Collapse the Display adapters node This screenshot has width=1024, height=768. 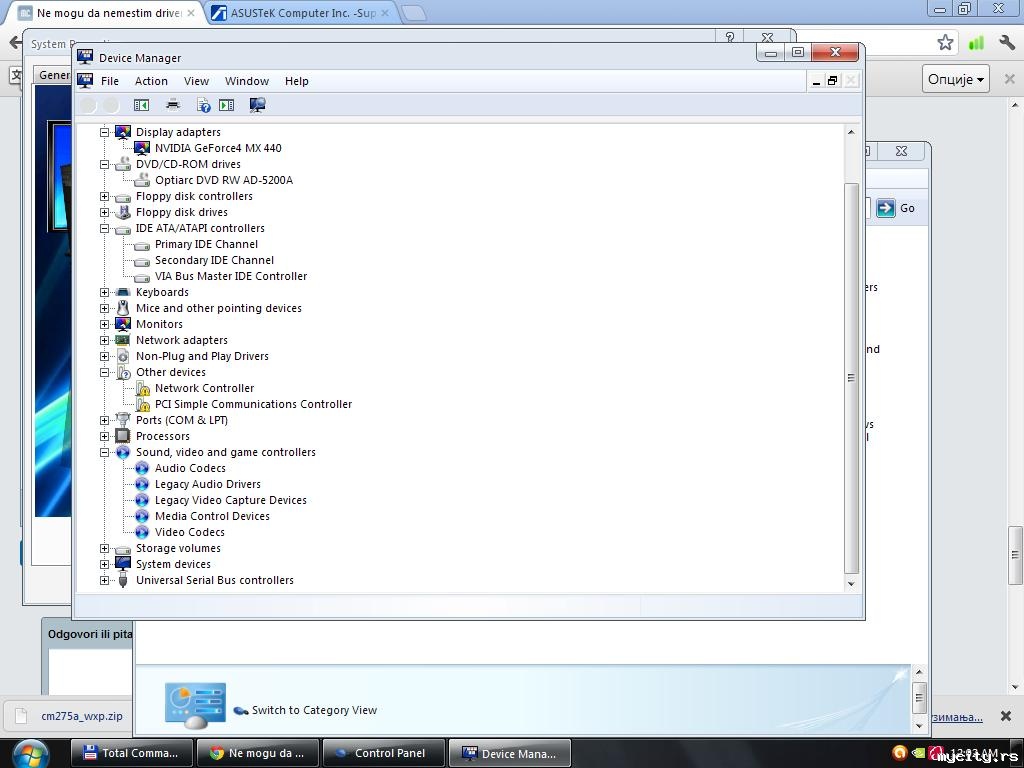click(x=104, y=133)
